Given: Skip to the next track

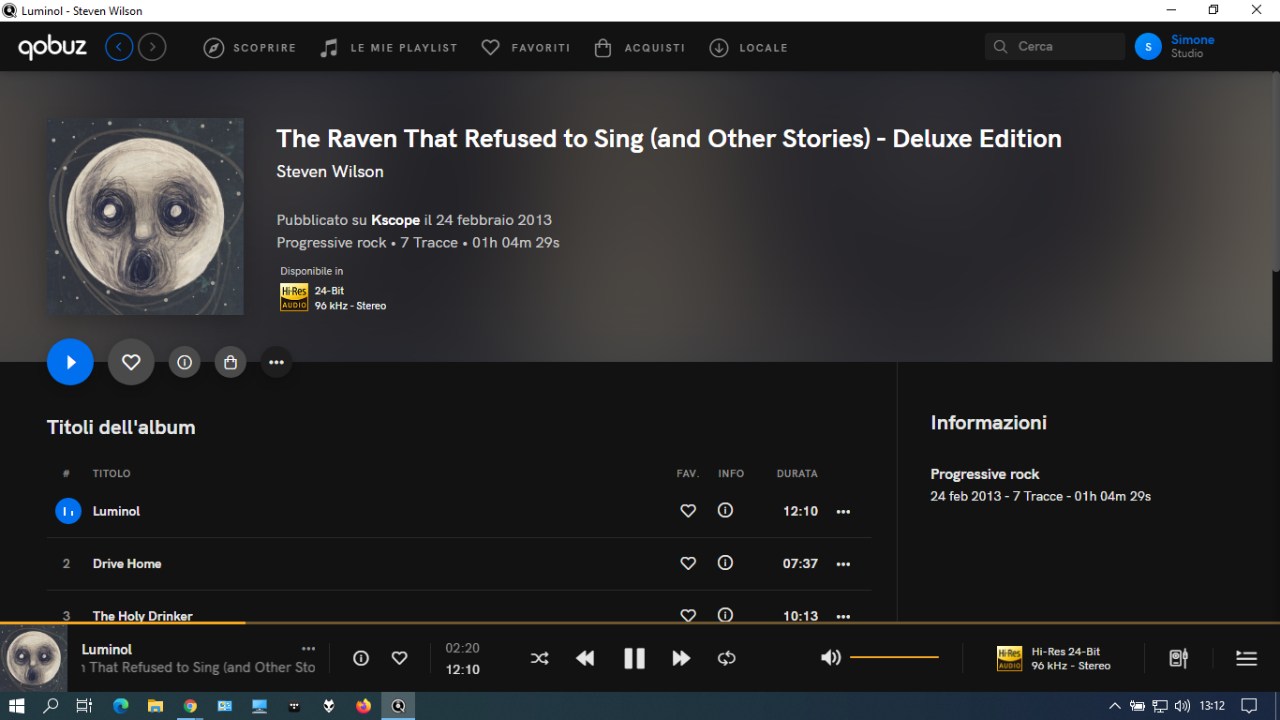Looking at the screenshot, I should point(681,658).
